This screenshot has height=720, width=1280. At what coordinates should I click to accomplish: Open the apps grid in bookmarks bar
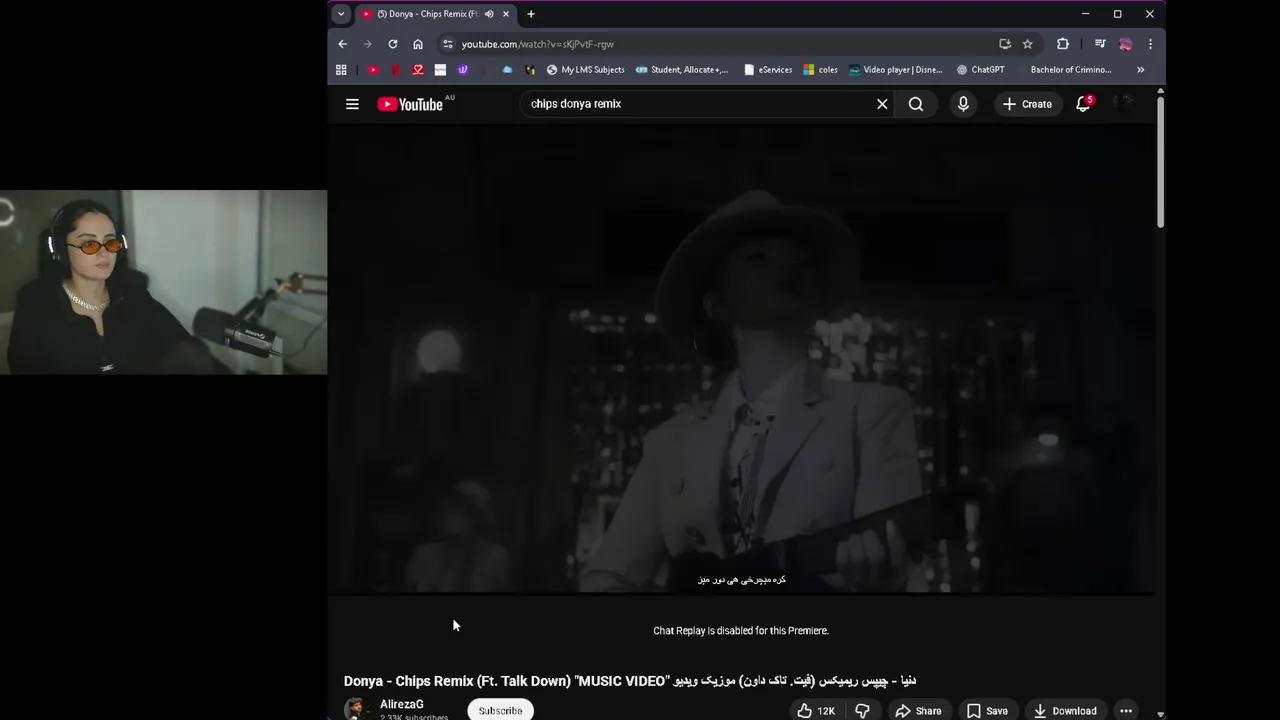[341, 70]
